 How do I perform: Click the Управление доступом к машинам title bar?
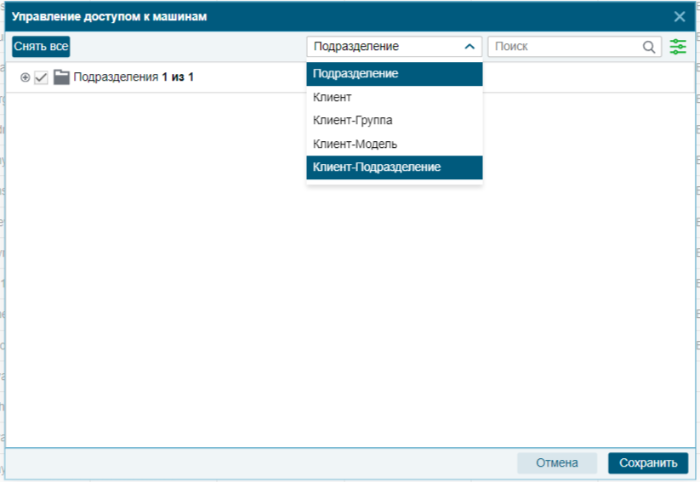[300, 16]
